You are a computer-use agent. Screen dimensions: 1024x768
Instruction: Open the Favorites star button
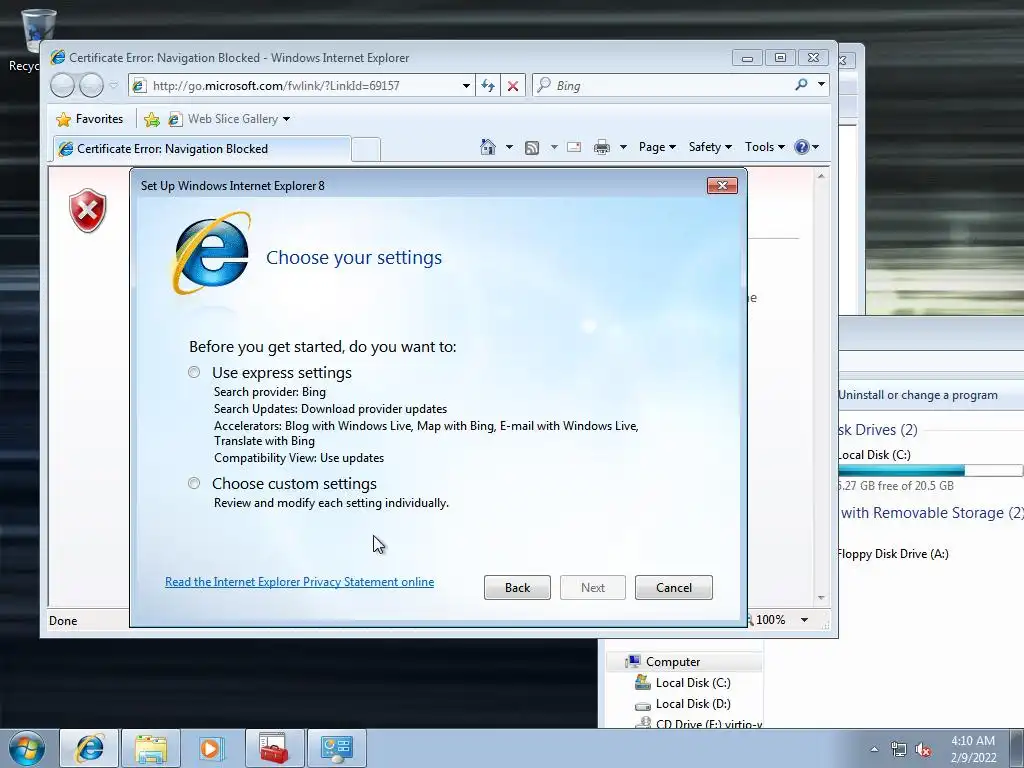(90, 119)
